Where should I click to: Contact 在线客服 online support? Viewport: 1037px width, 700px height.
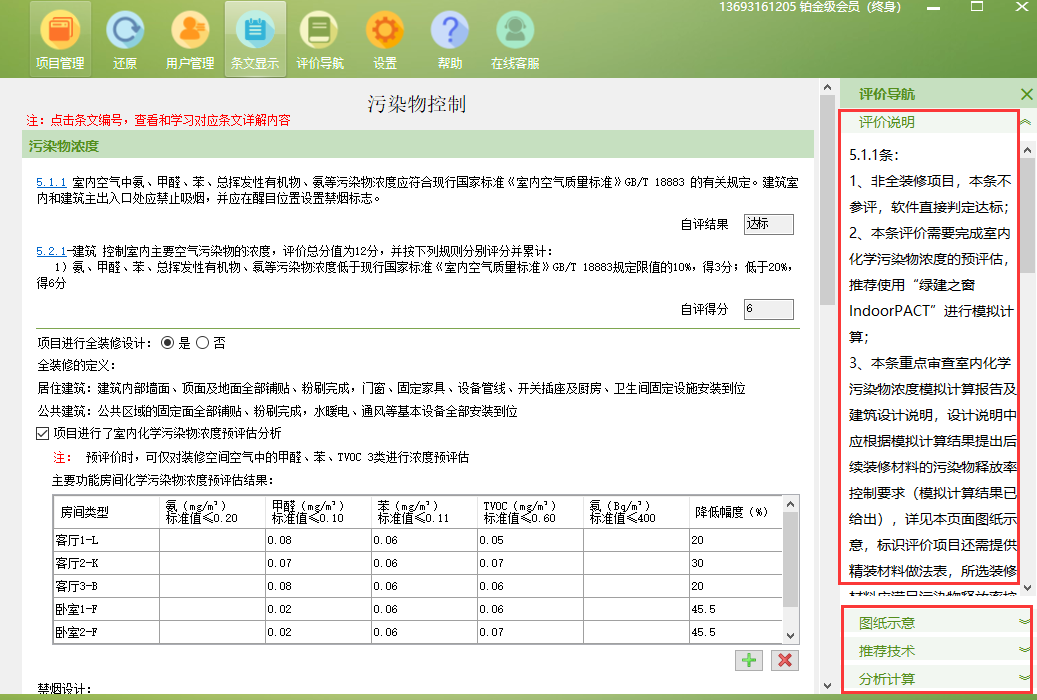[x=515, y=40]
